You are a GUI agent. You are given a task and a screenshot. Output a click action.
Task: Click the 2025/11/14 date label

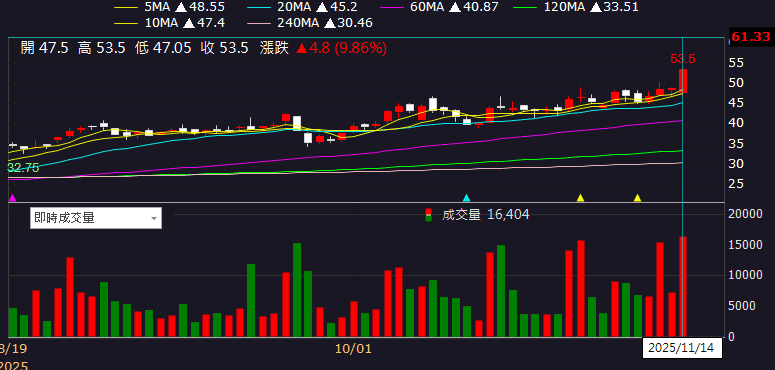pos(681,348)
